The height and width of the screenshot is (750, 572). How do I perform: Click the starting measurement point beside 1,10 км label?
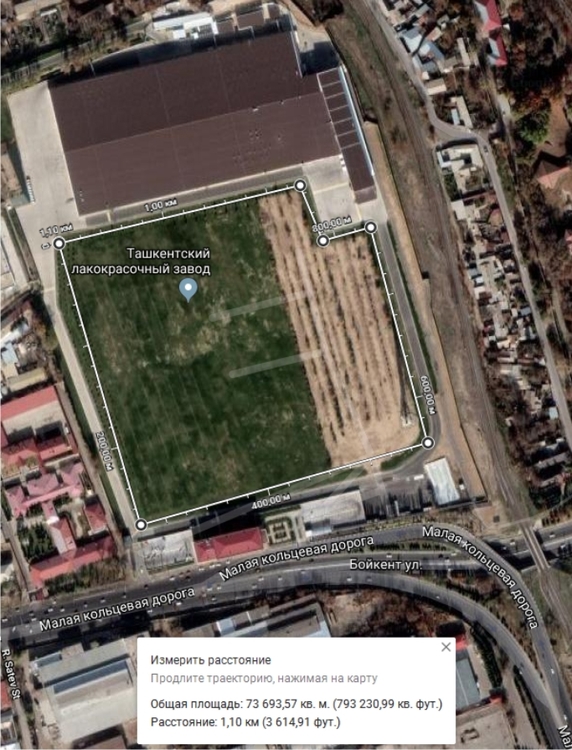pyautogui.click(x=59, y=243)
